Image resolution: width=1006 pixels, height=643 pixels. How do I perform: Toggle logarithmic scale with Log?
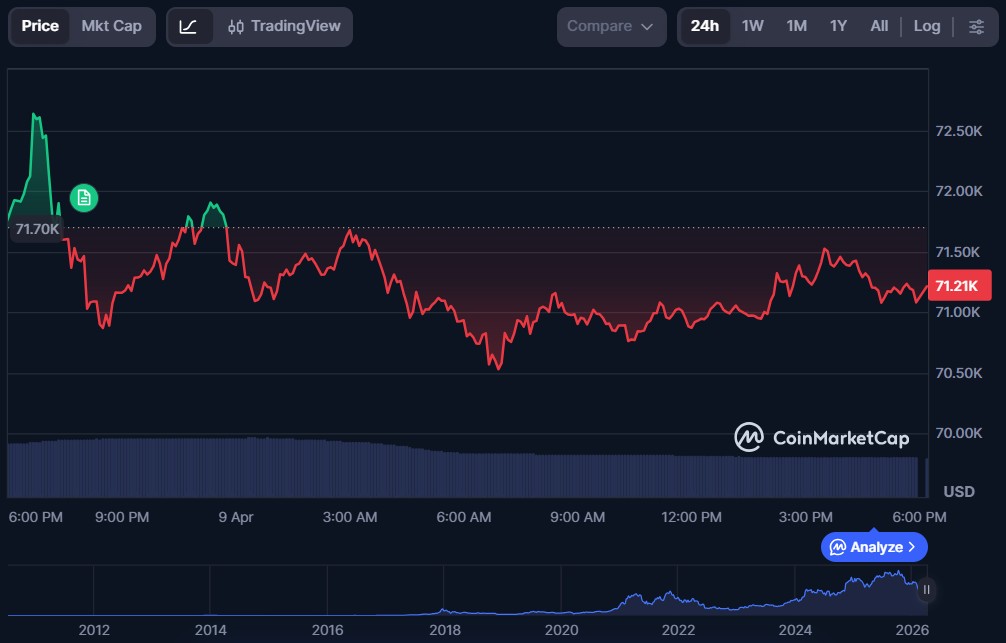[926, 26]
